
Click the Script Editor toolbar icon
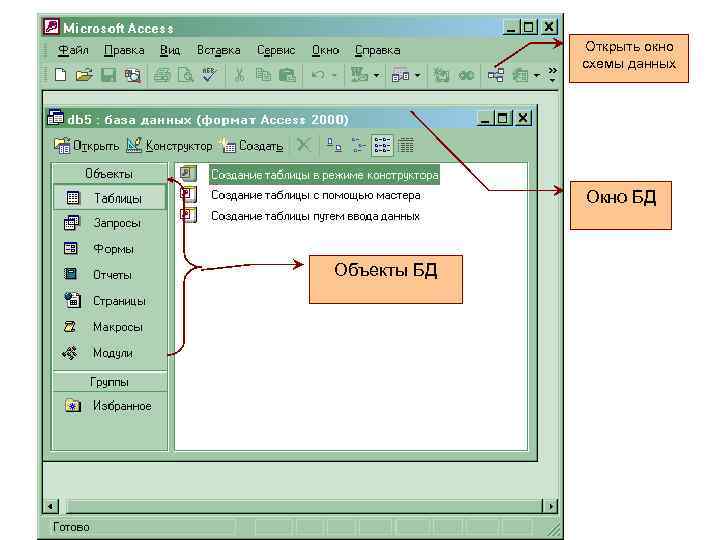click(x=466, y=75)
